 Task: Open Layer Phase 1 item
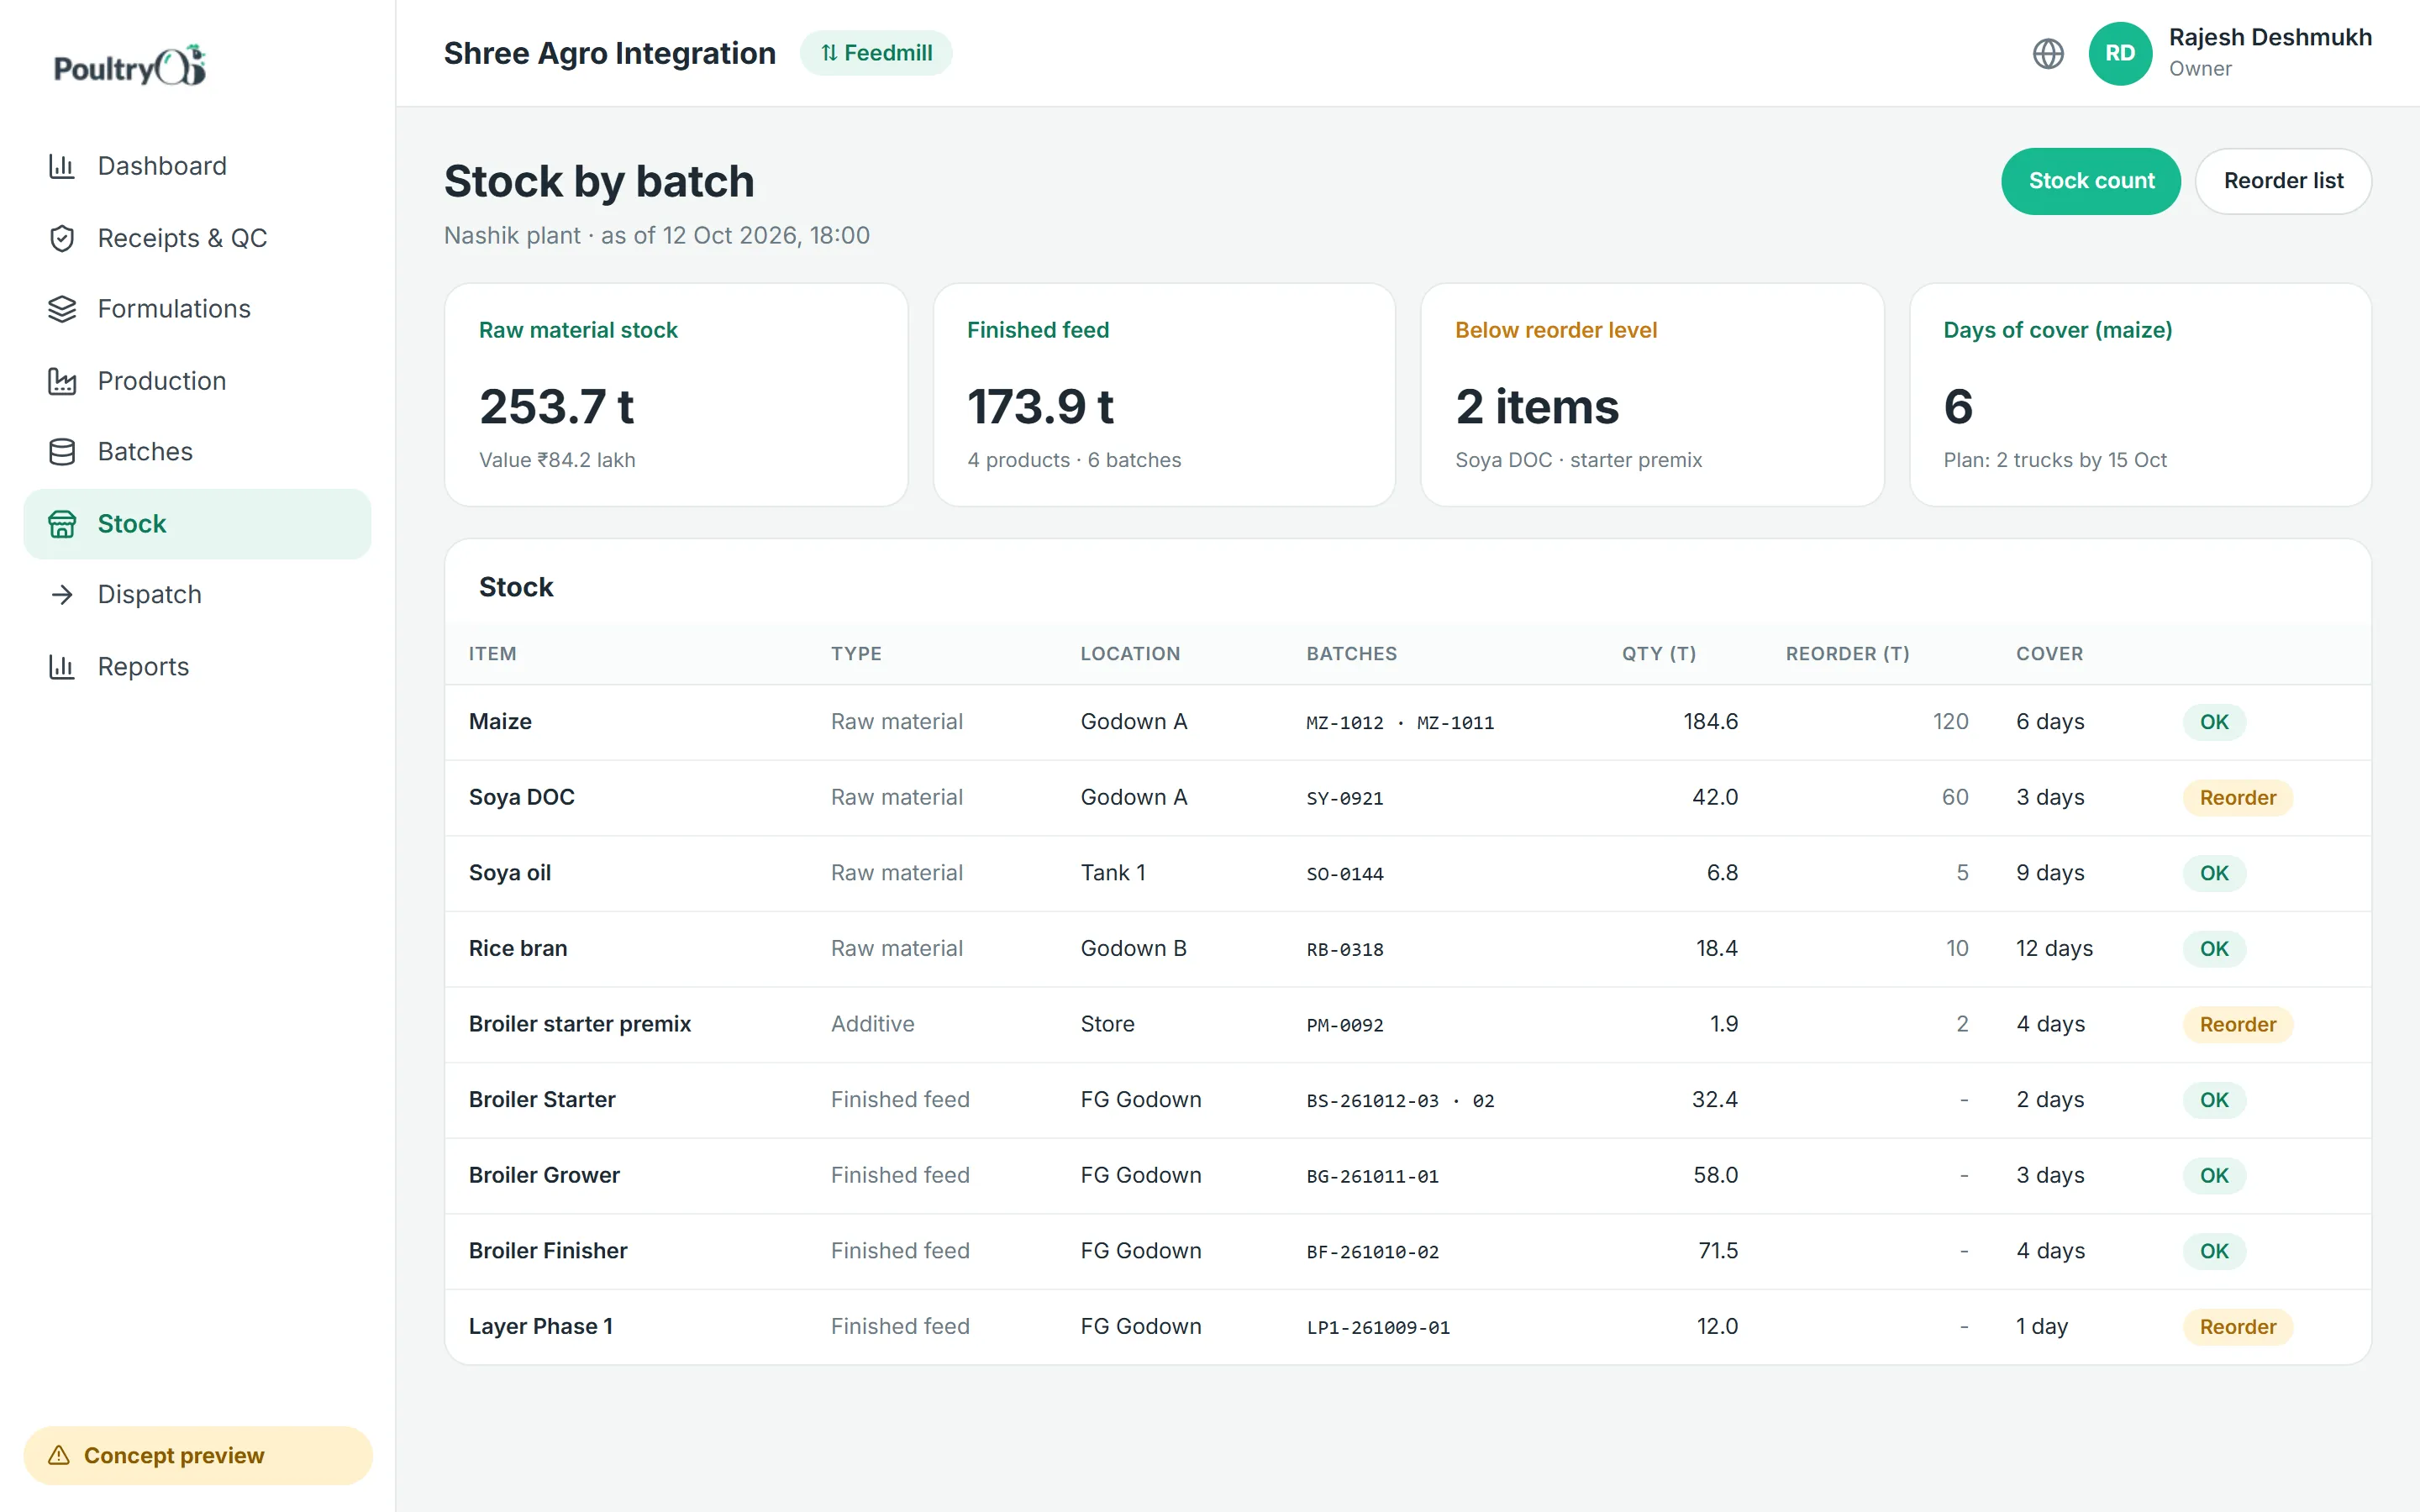pyautogui.click(x=540, y=1327)
